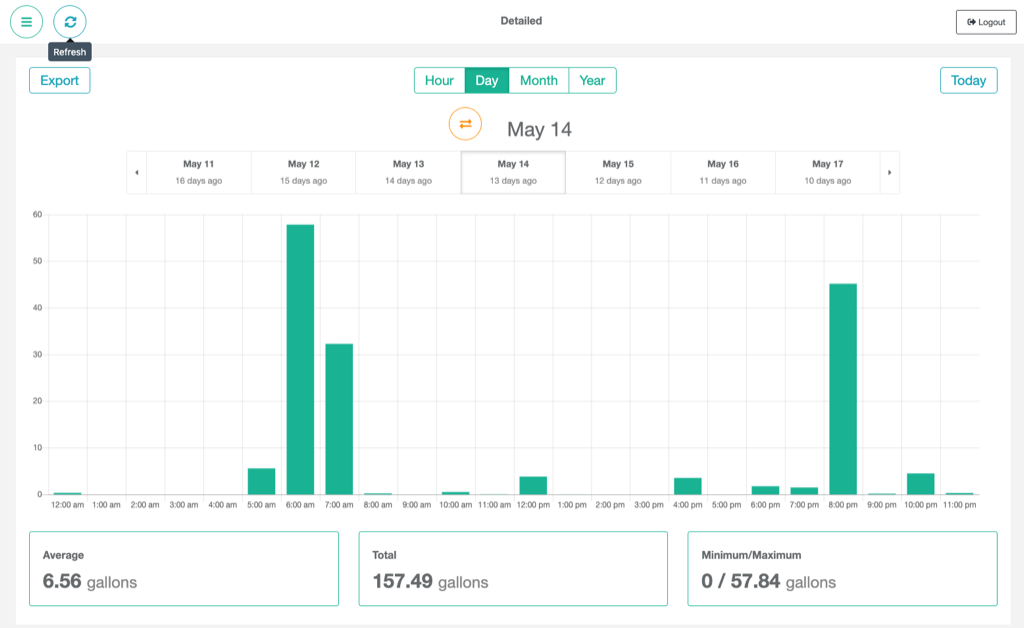Click the 6:00 am usage bar

click(x=300, y=360)
